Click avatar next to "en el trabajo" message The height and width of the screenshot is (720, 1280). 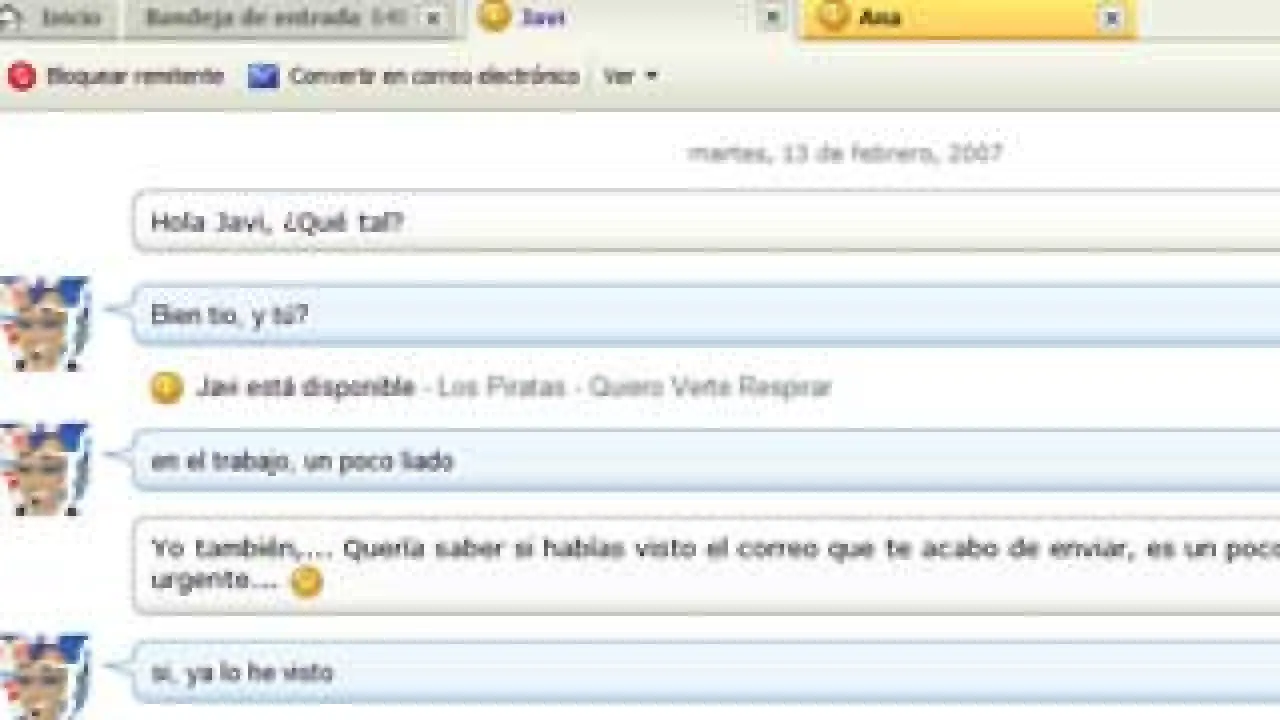pos(44,468)
